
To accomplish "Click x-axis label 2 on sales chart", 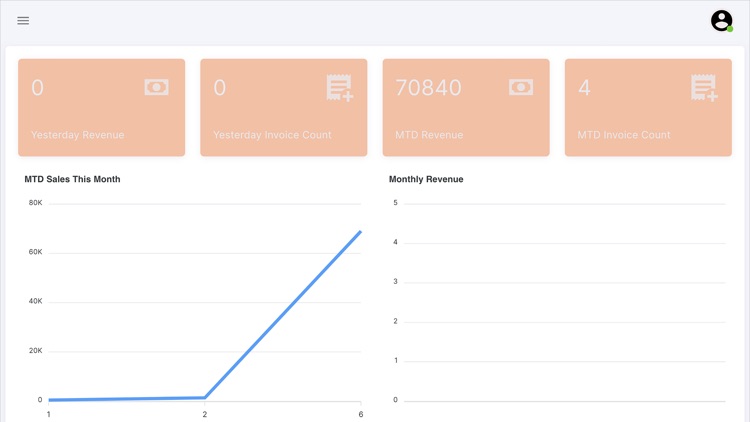I will click(x=205, y=414).
